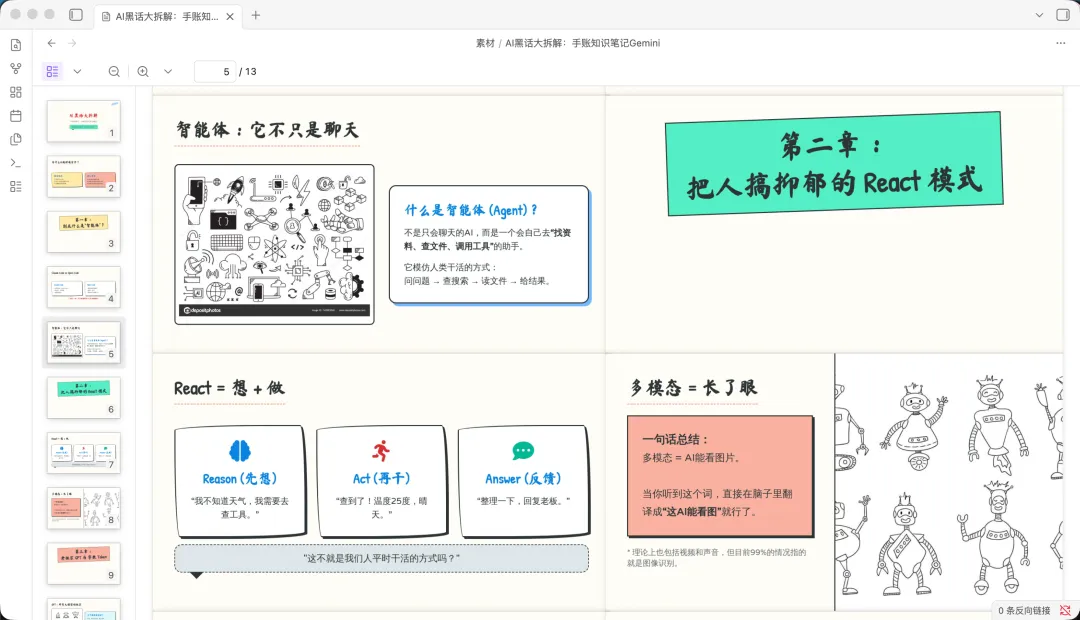Screen dimensions: 1080x620
Task: Click the text 多模态 = AI能看图片。
Action: tap(691, 457)
